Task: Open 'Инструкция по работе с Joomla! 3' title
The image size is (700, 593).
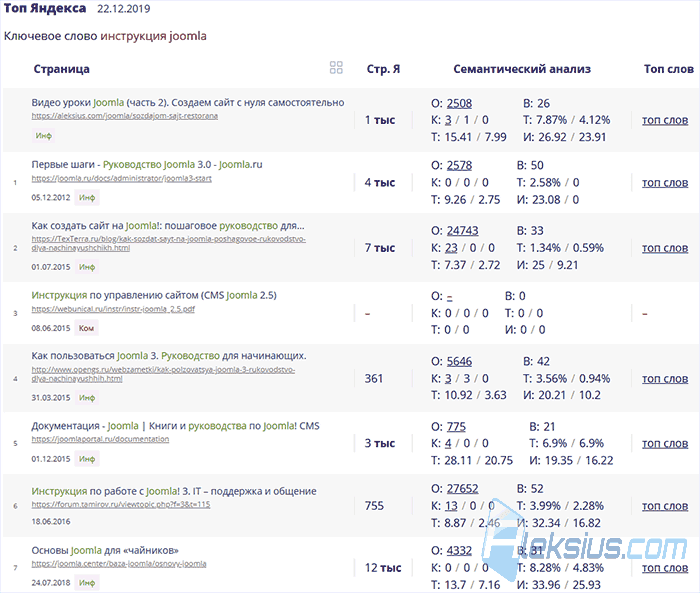Action: [174, 491]
